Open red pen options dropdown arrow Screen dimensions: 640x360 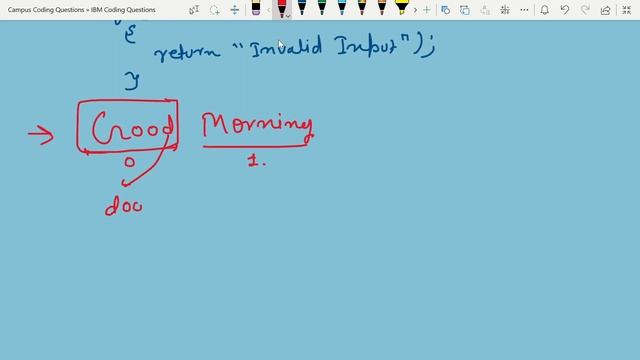(x=288, y=16)
